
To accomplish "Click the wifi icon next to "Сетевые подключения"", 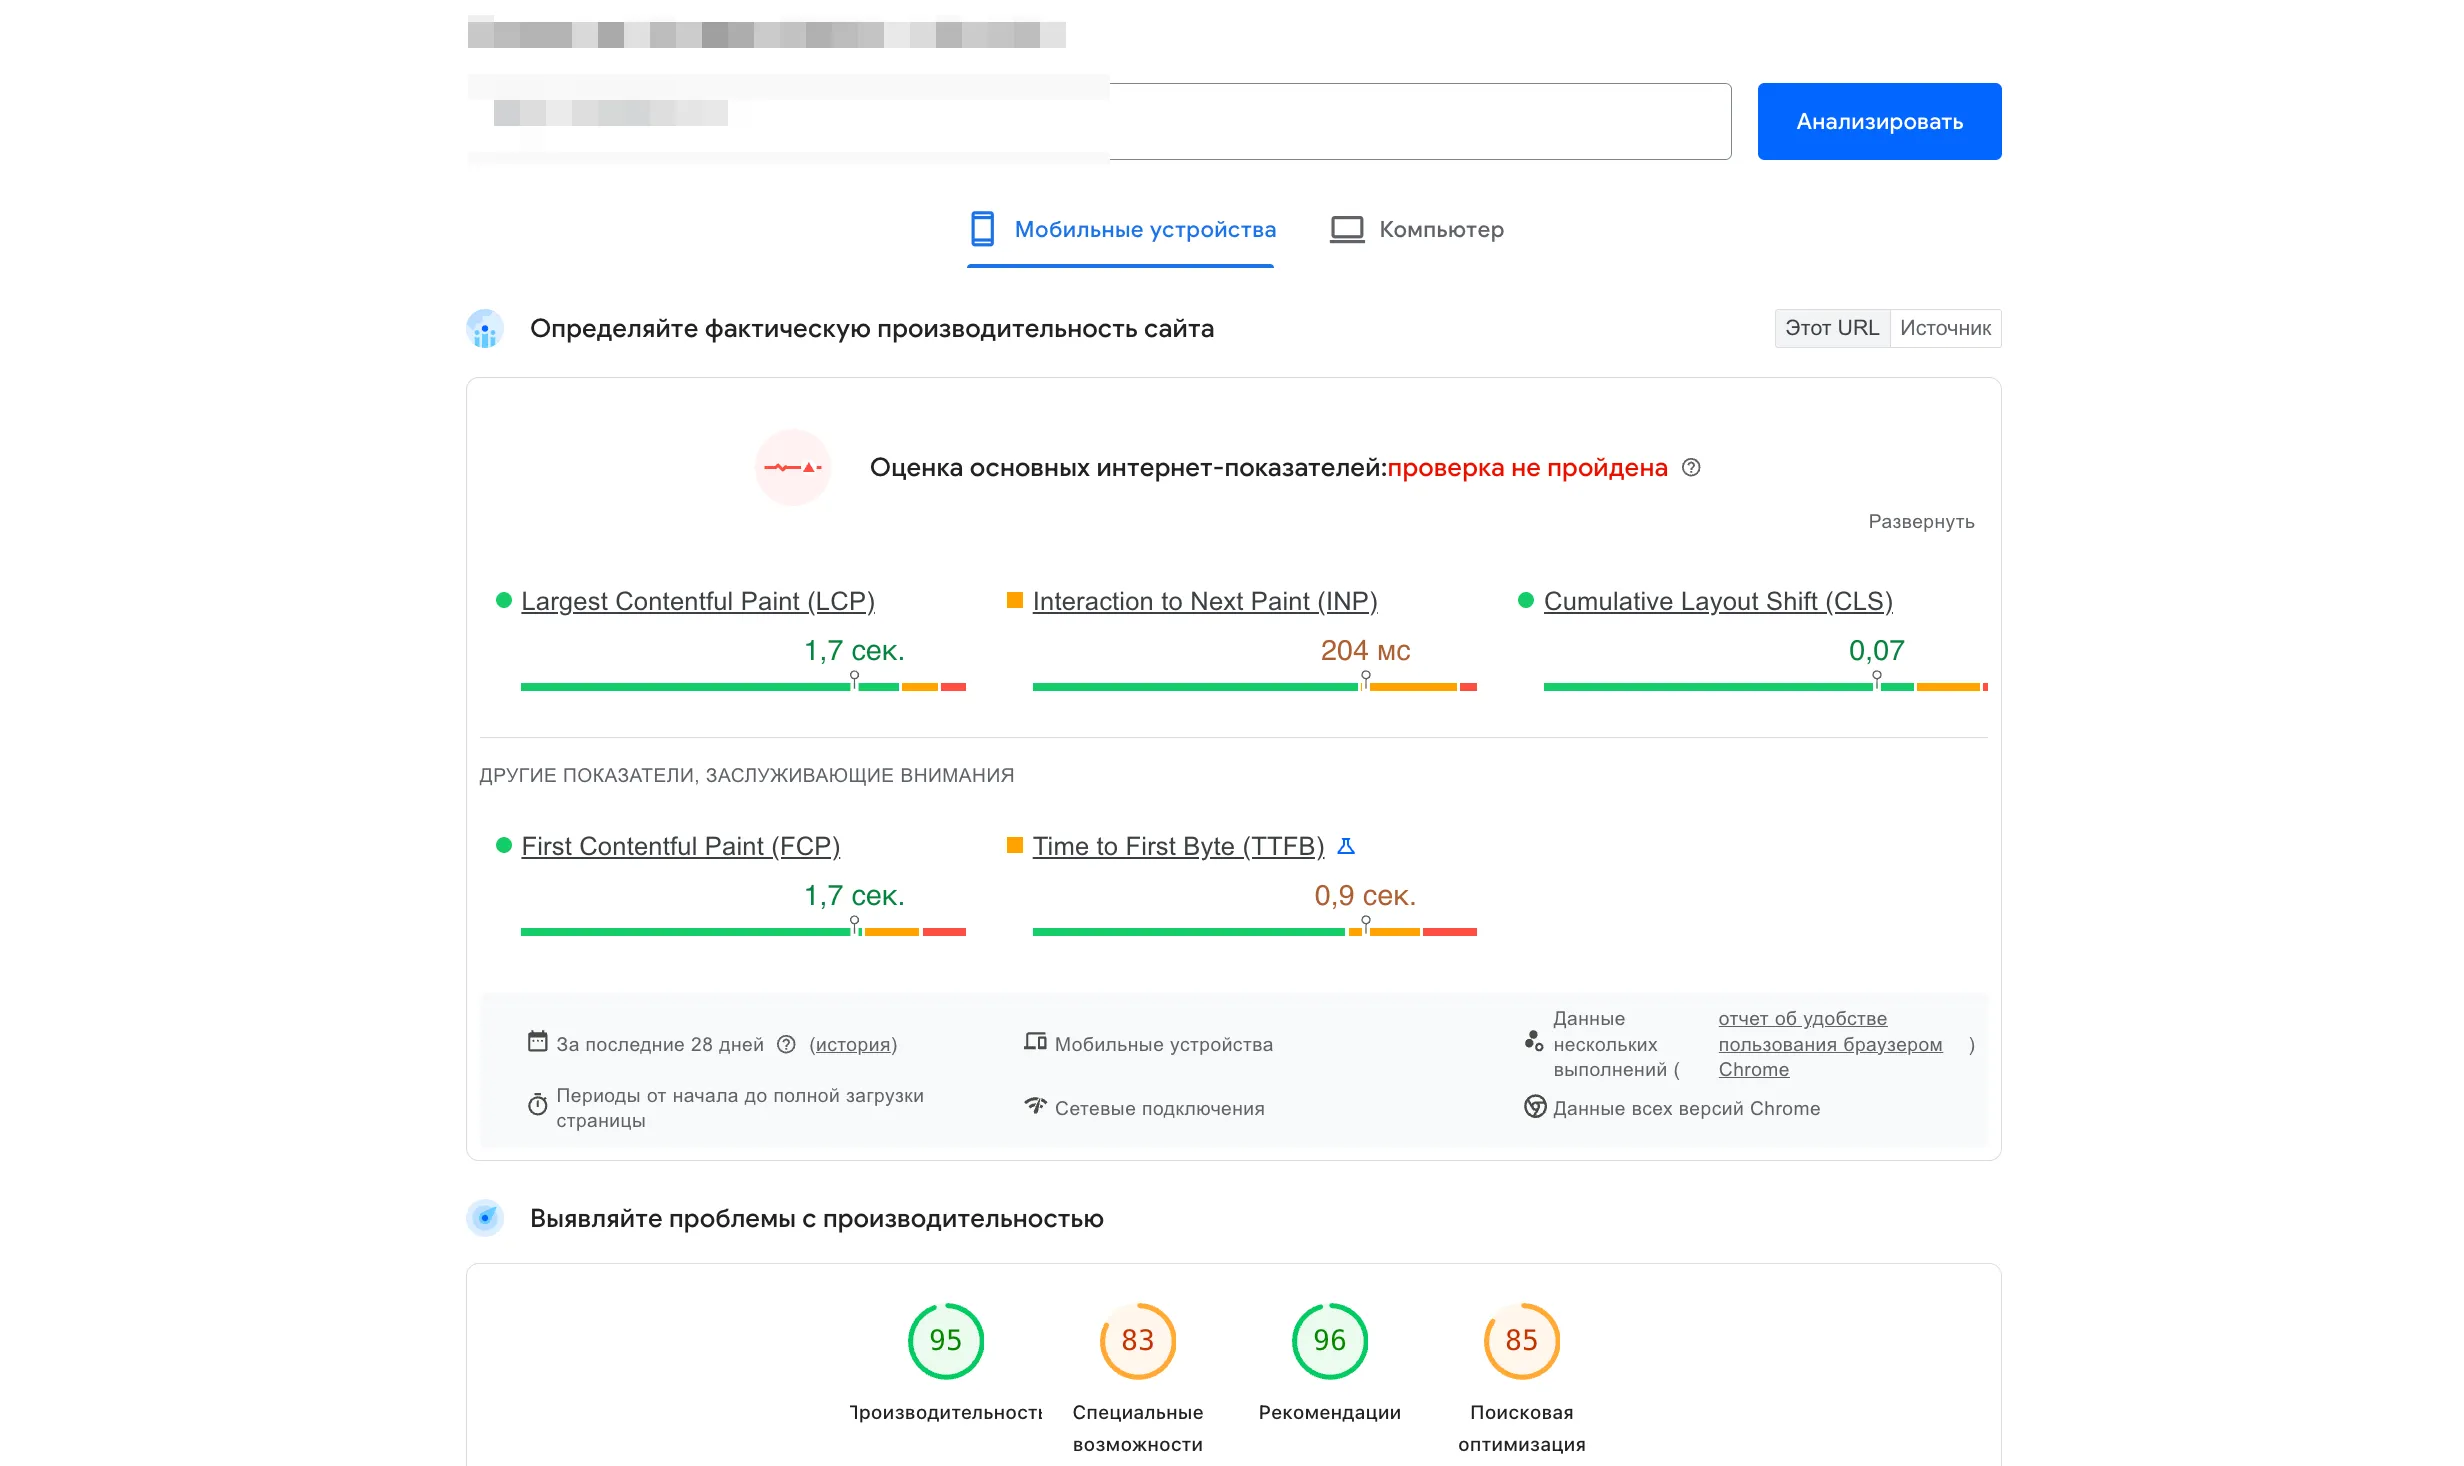I will [x=1035, y=1107].
